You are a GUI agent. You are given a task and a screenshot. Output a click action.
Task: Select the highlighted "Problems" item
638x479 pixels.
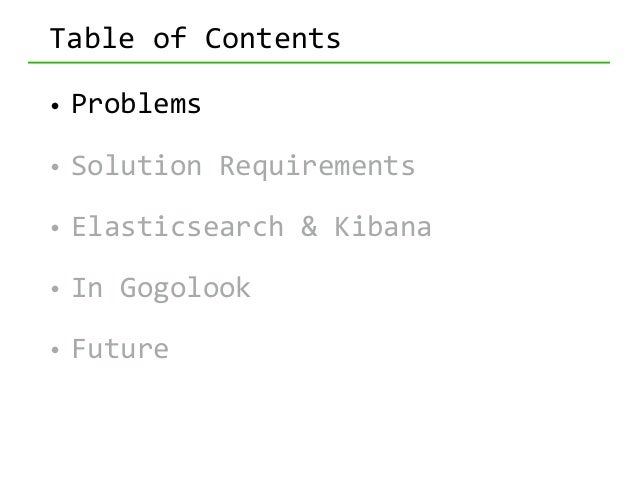click(x=136, y=104)
